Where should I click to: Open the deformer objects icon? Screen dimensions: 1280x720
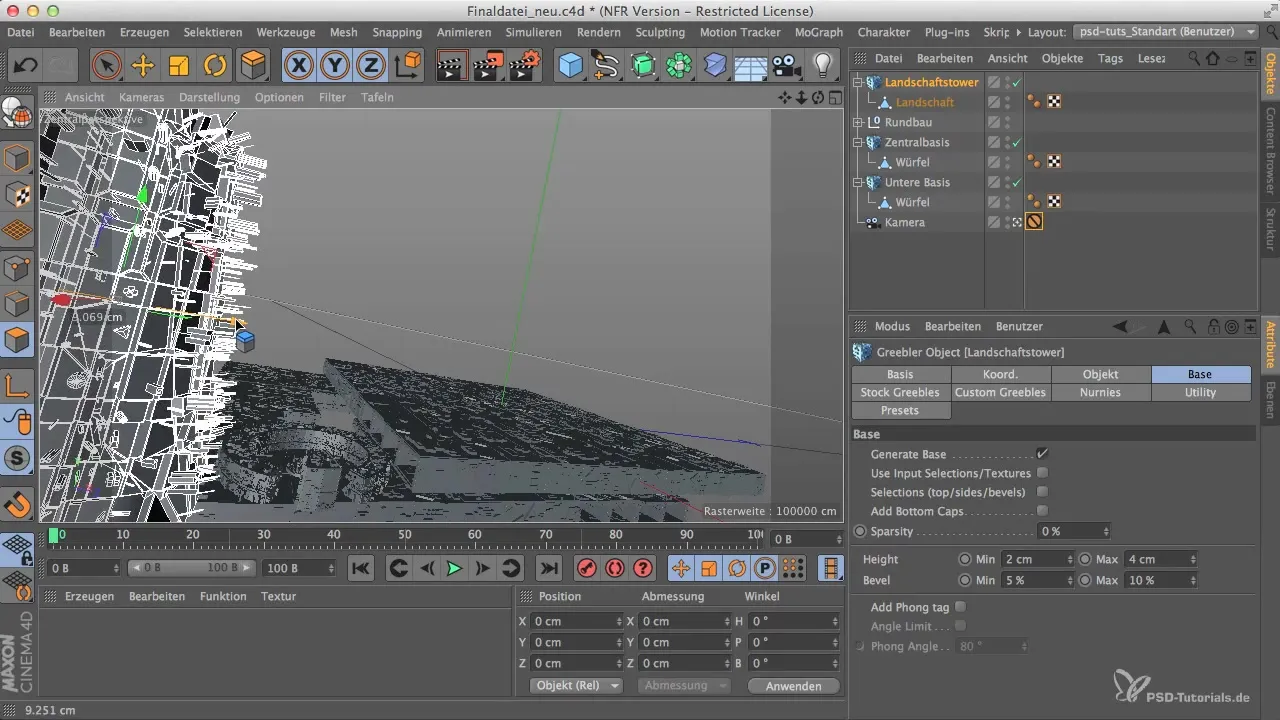coord(715,66)
